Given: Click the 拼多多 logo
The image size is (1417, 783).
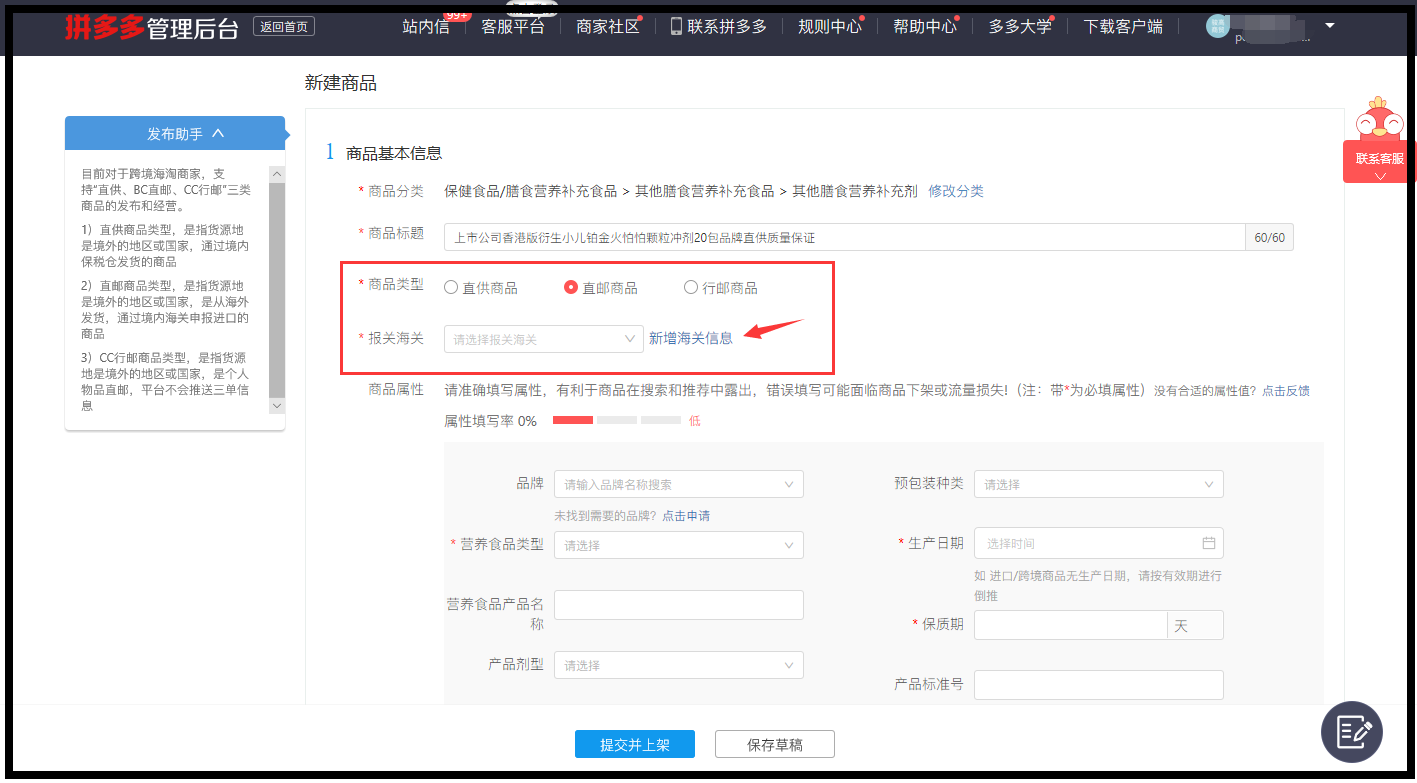Looking at the screenshot, I should [x=104, y=27].
